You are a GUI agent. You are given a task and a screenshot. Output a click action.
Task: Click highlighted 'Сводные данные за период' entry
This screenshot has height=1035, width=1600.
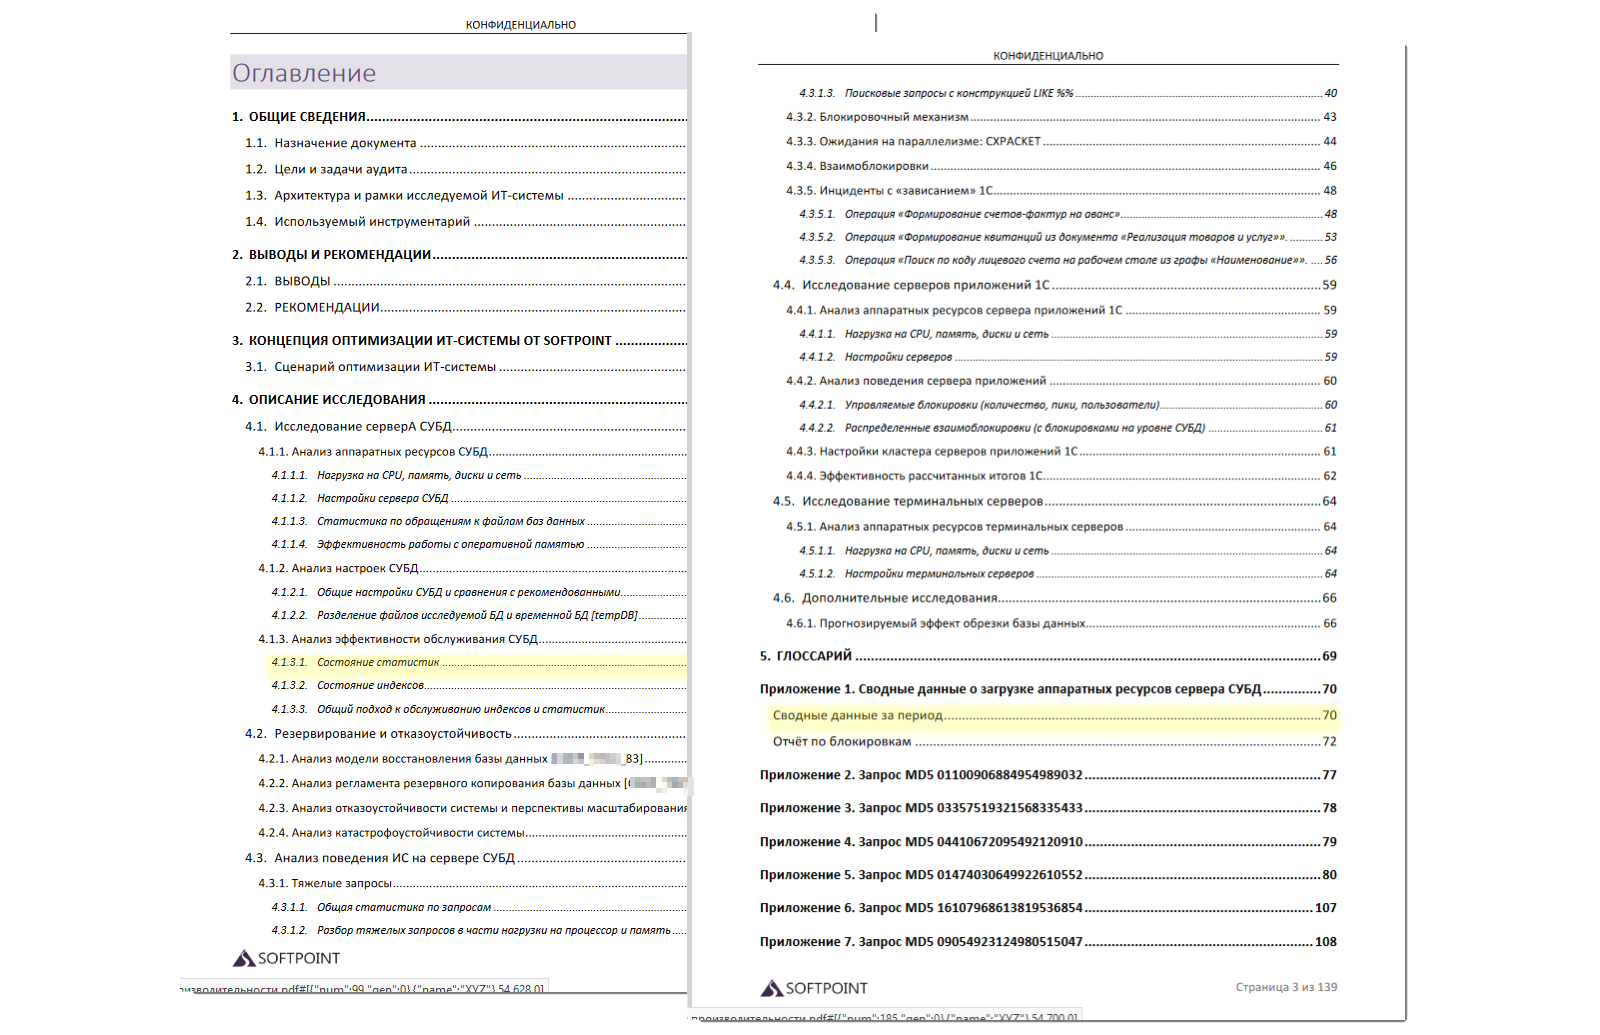[x=1055, y=715]
